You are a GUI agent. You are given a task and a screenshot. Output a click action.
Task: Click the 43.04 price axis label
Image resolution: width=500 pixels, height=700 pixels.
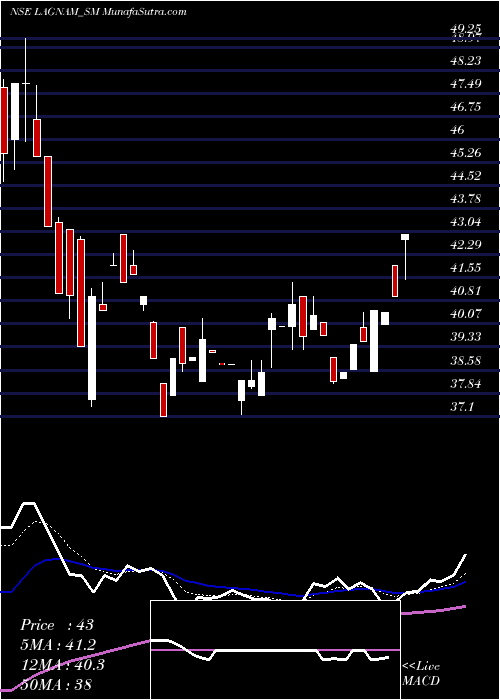tap(466, 221)
